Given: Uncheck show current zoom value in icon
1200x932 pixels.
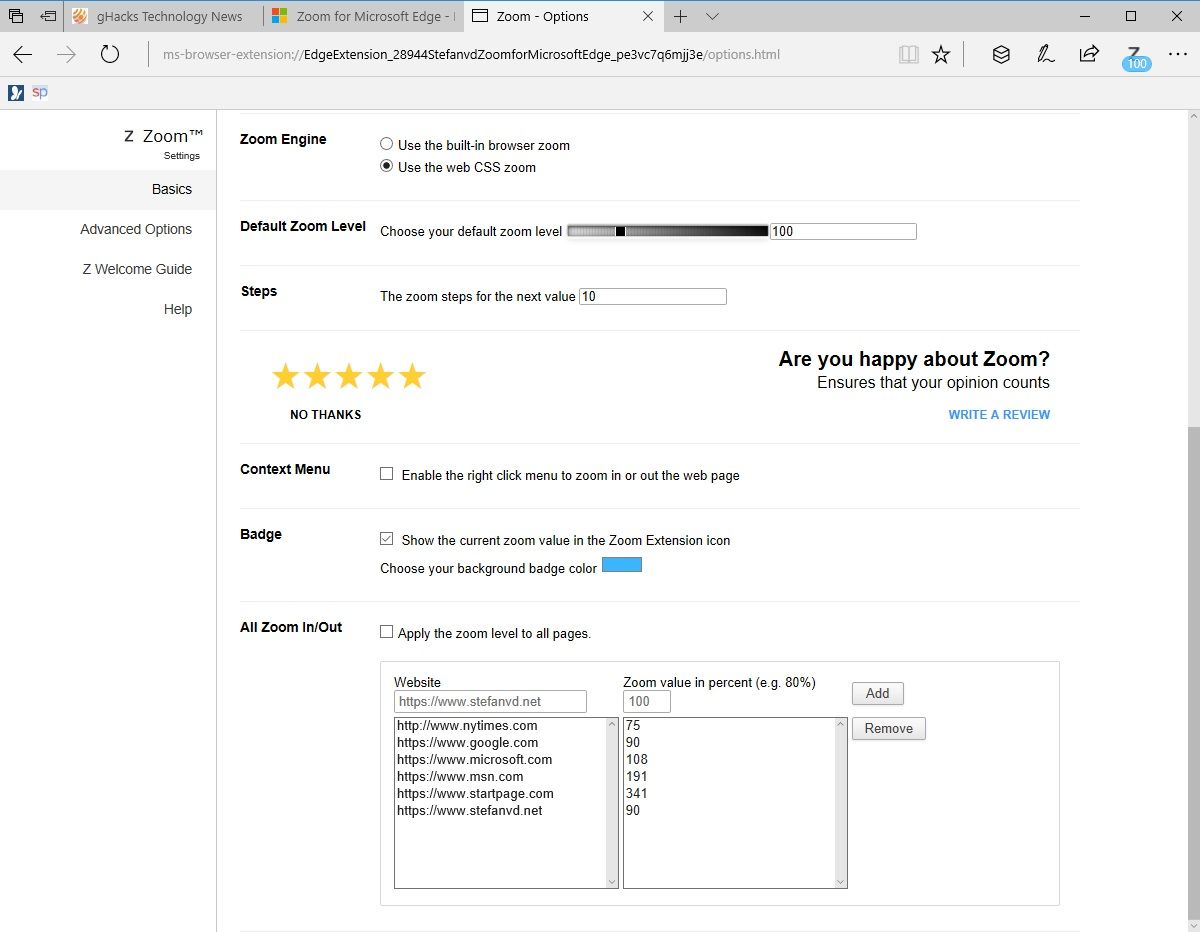Looking at the screenshot, I should click(387, 540).
